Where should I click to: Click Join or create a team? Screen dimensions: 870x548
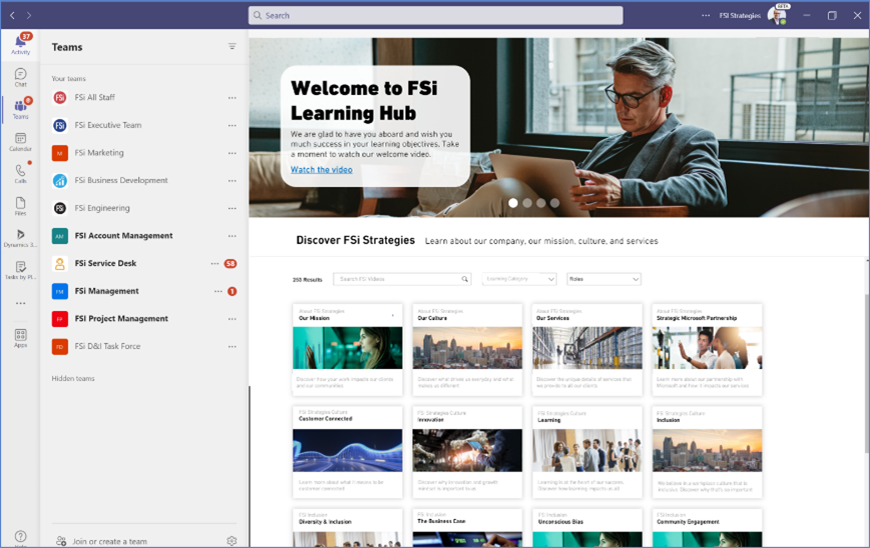click(x=109, y=541)
